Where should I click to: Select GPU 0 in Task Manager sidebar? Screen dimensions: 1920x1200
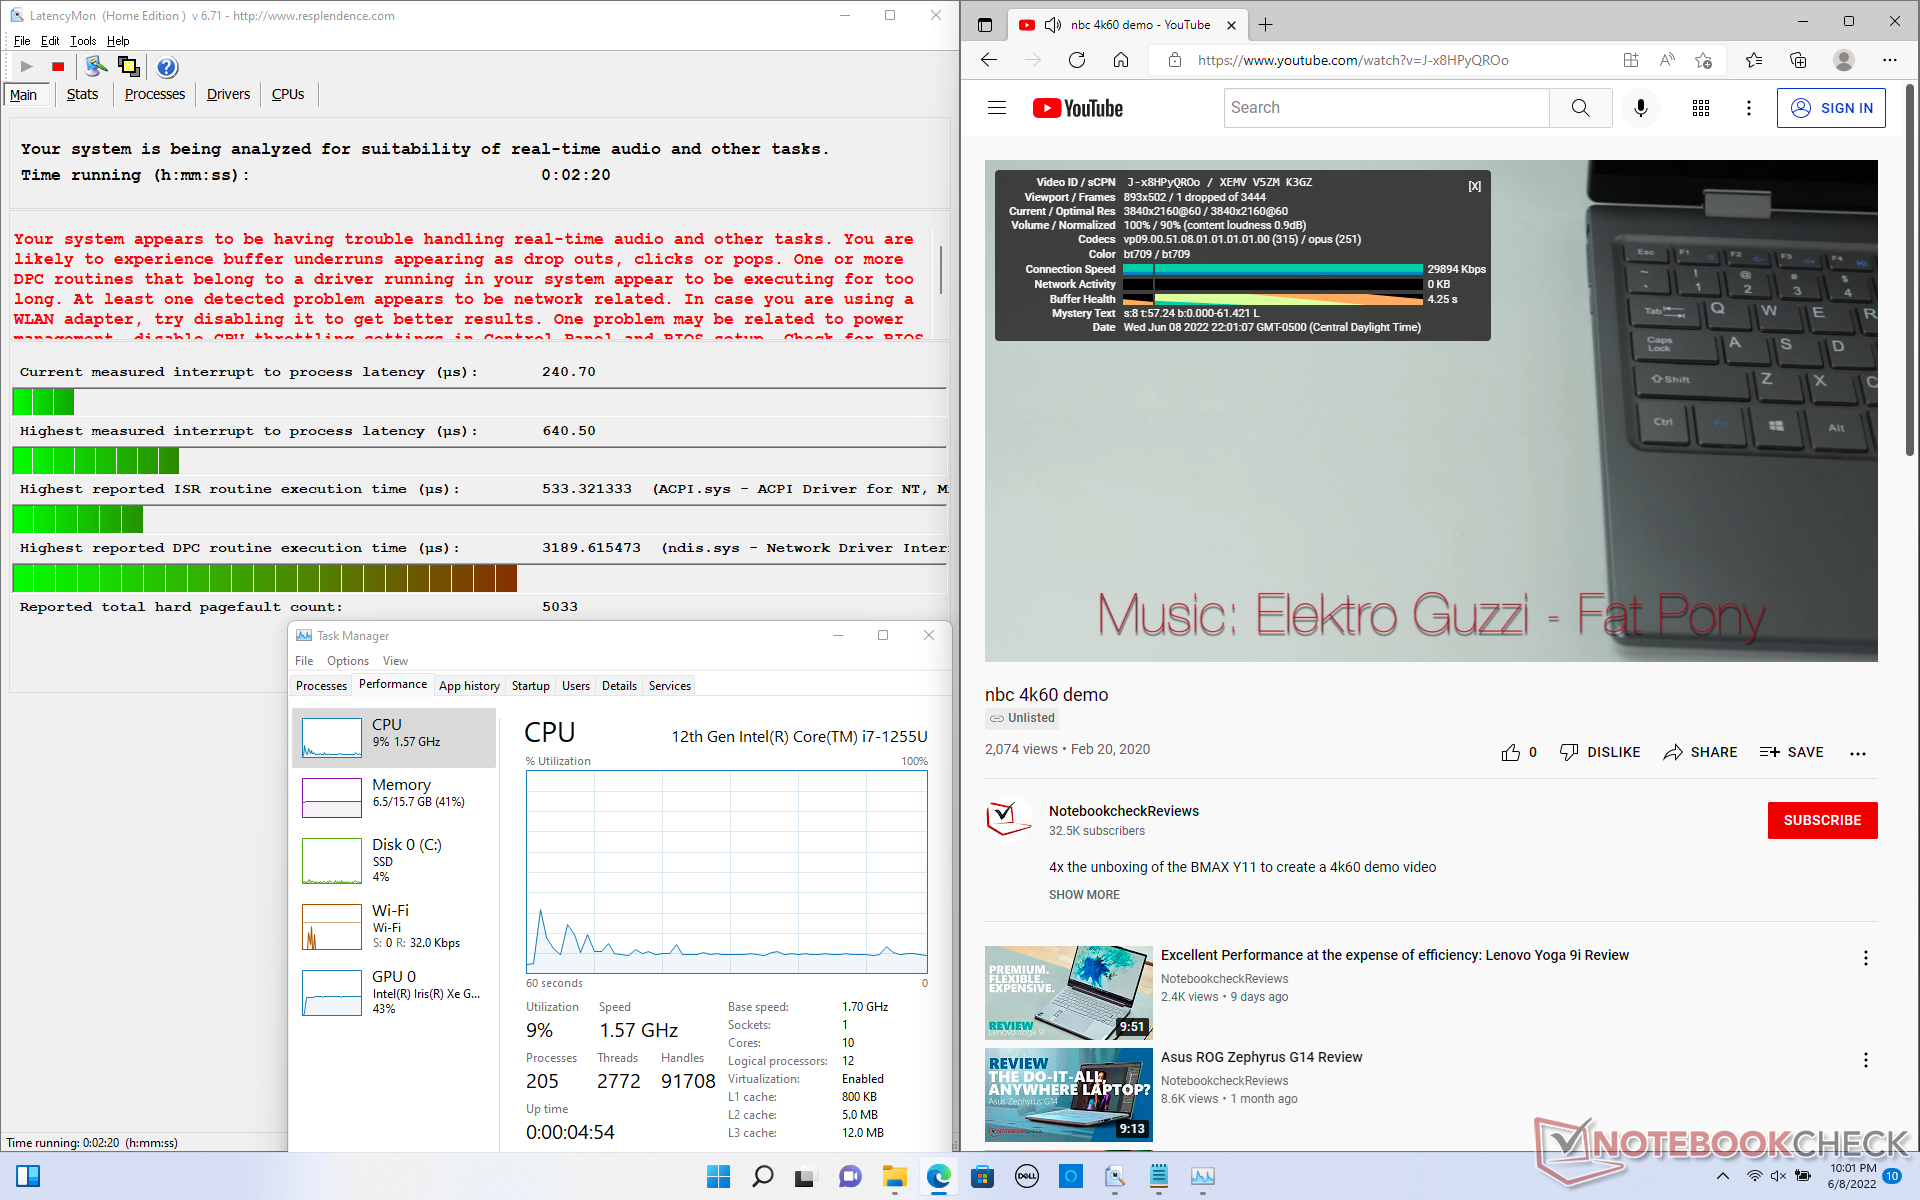[394, 992]
